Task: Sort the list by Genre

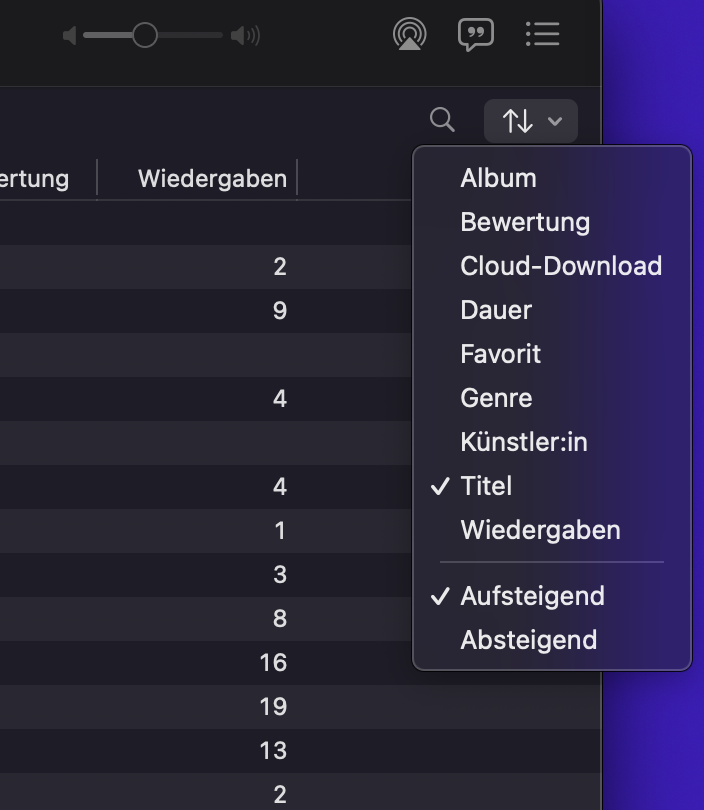Action: click(x=496, y=398)
